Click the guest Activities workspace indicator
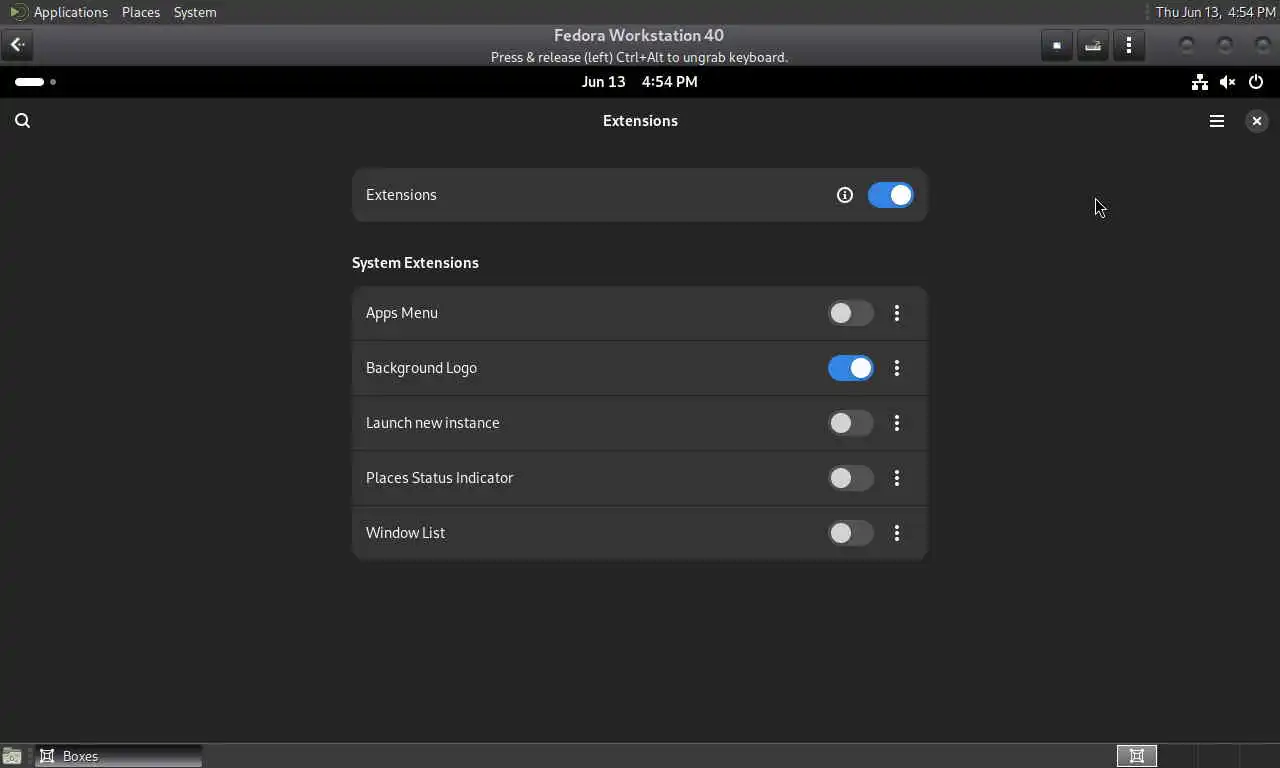1280x768 pixels. coord(35,82)
